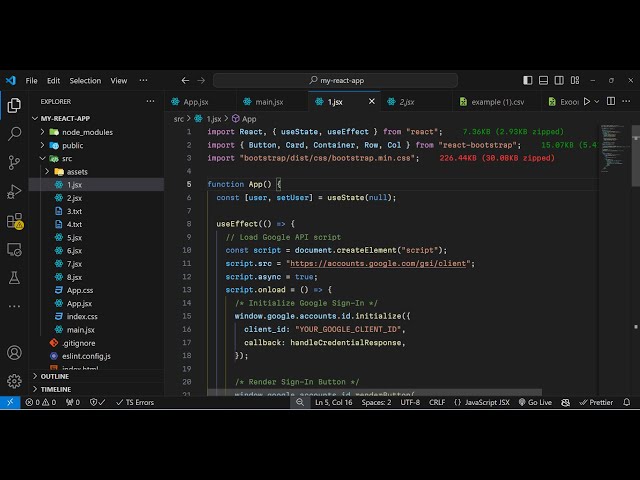This screenshot has width=640, height=480.
Task: Open the Accounts icon in activity bar
Action: click(x=14, y=353)
